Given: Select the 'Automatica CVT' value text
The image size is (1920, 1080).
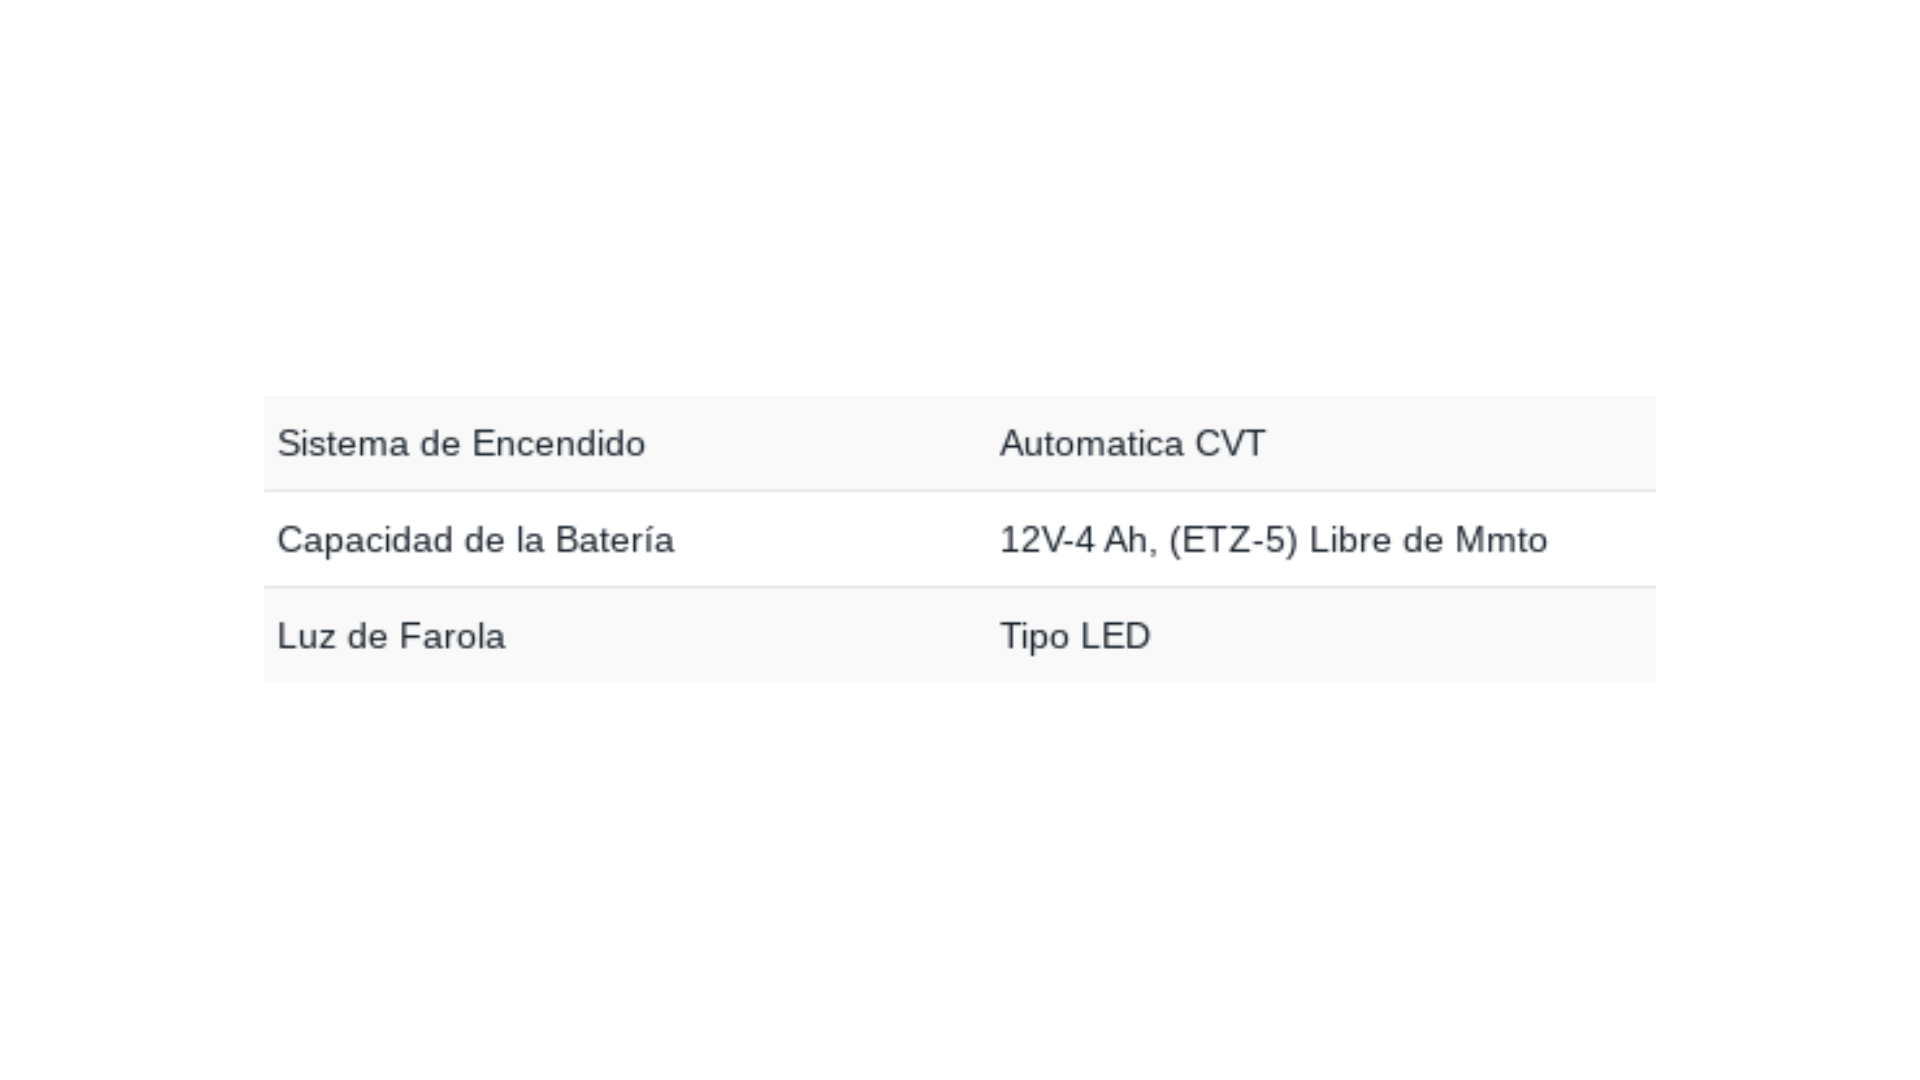Looking at the screenshot, I should (x=1132, y=443).
